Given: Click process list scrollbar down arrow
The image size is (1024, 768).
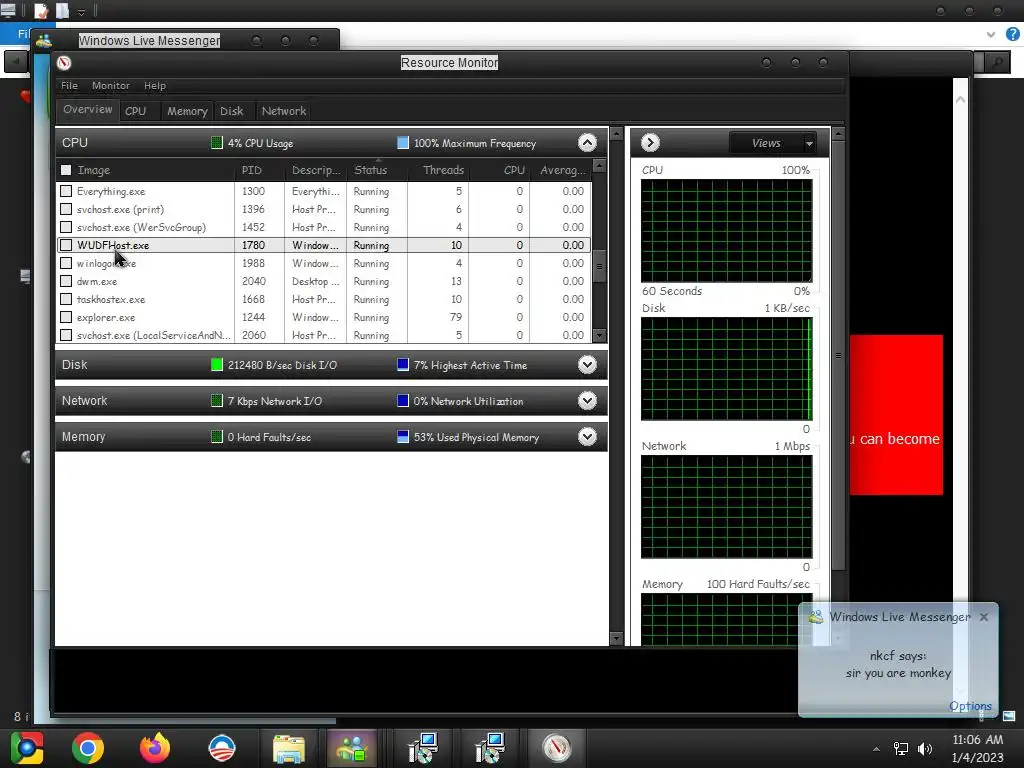Looking at the screenshot, I should click(x=599, y=335).
